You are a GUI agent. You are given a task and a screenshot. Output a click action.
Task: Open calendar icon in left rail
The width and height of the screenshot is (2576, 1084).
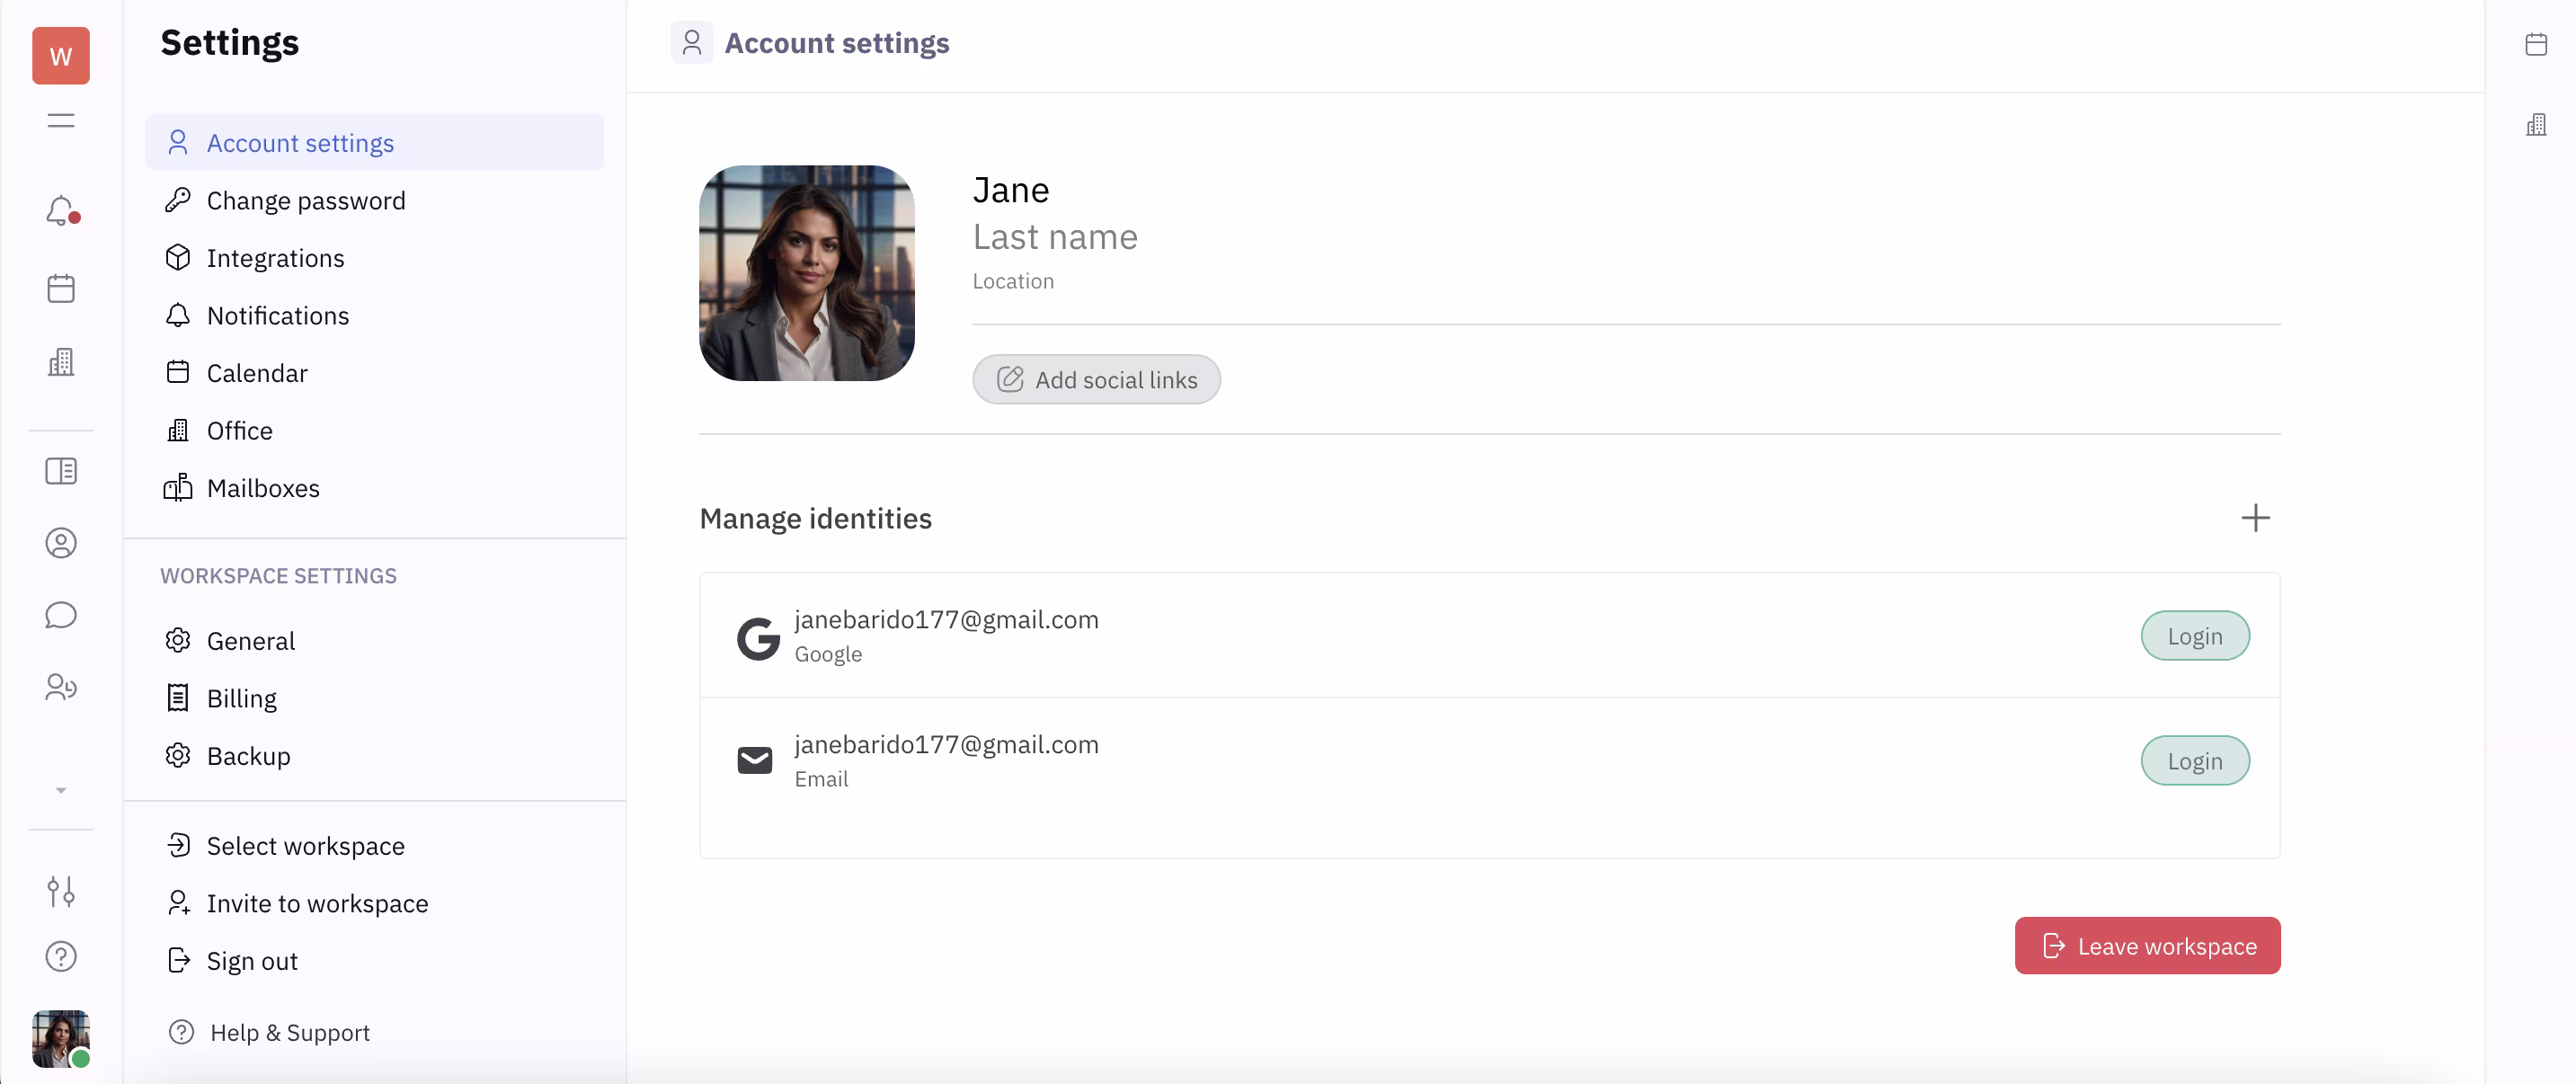tap(61, 289)
